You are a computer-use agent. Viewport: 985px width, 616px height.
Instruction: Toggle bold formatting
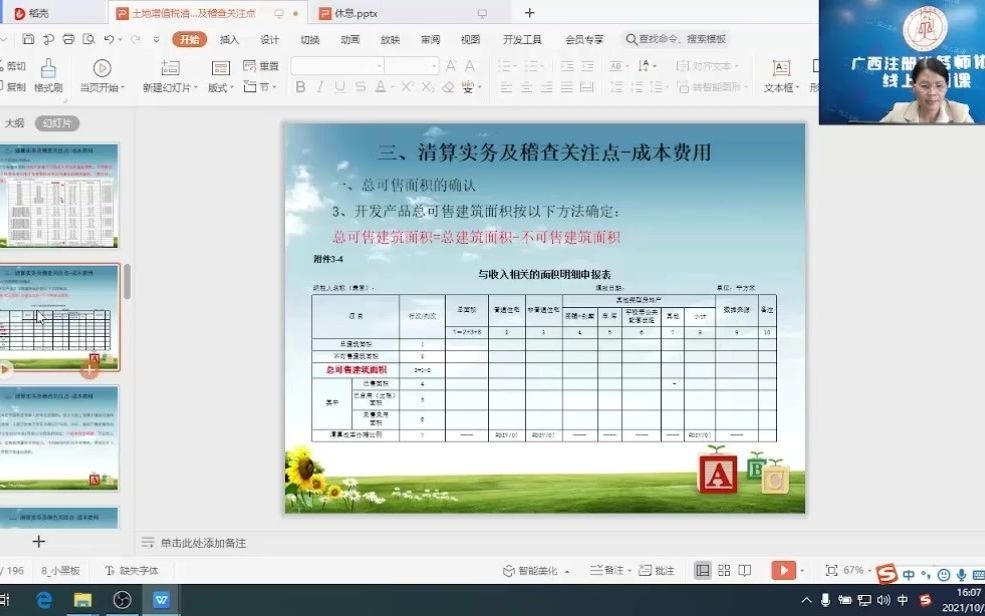pos(300,87)
